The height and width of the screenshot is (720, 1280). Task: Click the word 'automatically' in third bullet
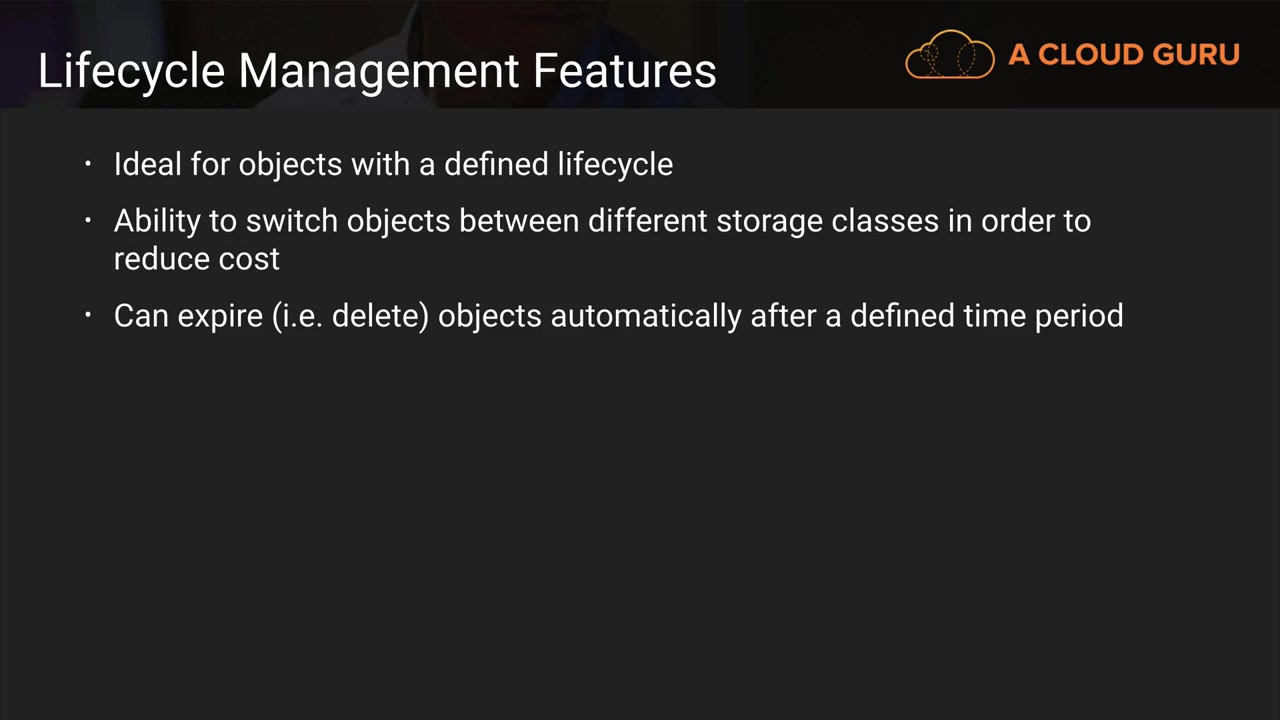pyautogui.click(x=646, y=316)
